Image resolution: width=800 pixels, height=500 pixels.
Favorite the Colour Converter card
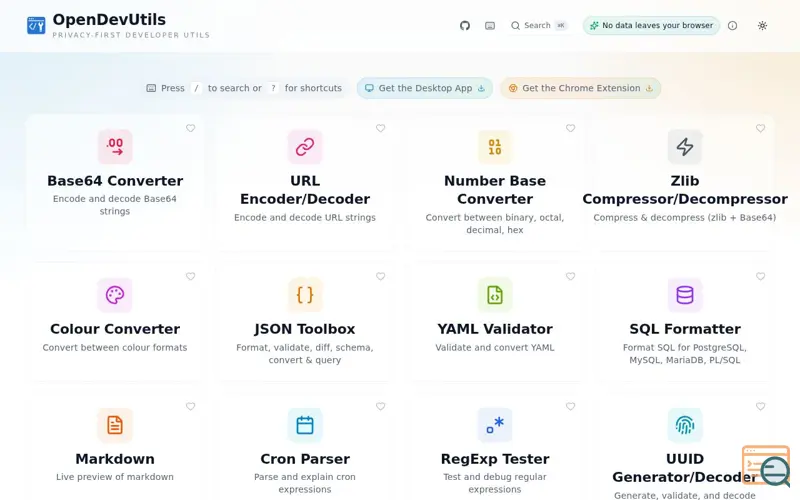[x=190, y=276]
